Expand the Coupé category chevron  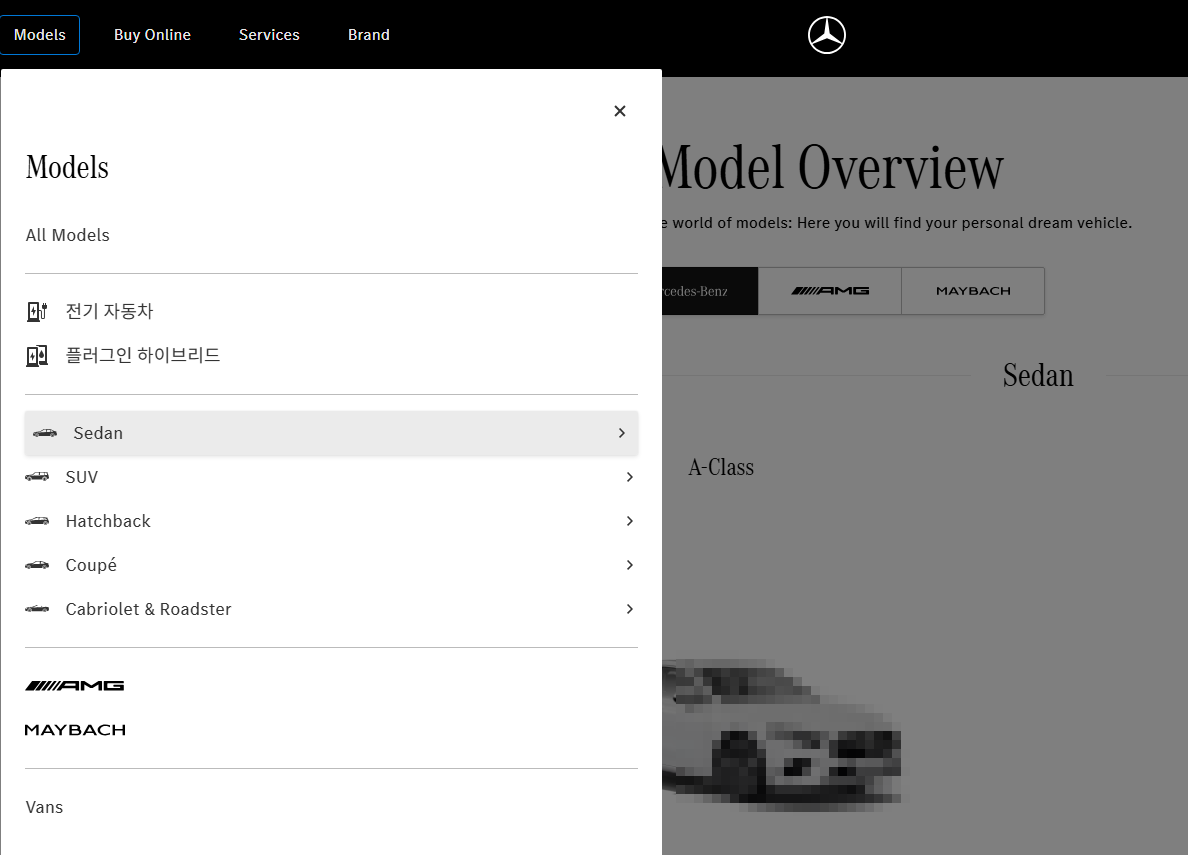tap(630, 565)
